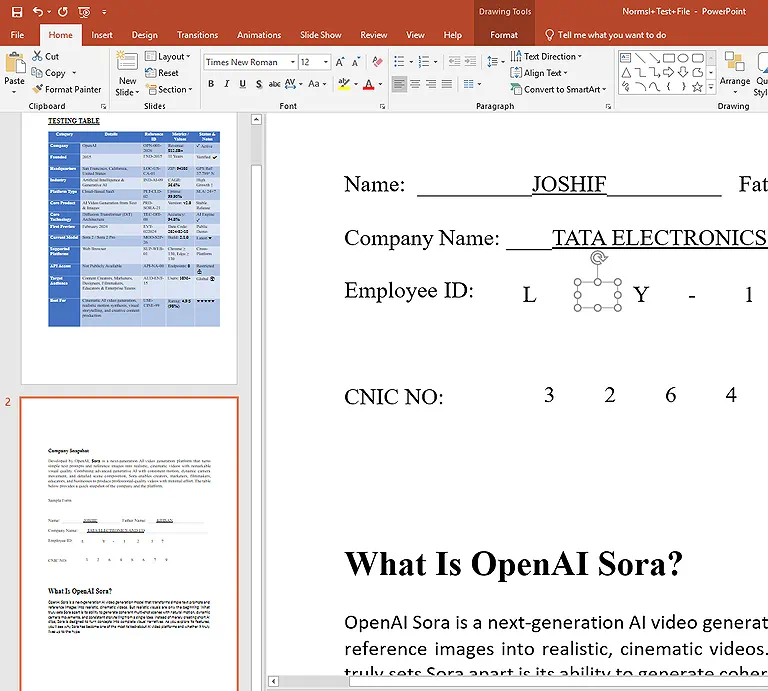Open the View tab
This screenshot has height=691, width=768.
(415, 35)
